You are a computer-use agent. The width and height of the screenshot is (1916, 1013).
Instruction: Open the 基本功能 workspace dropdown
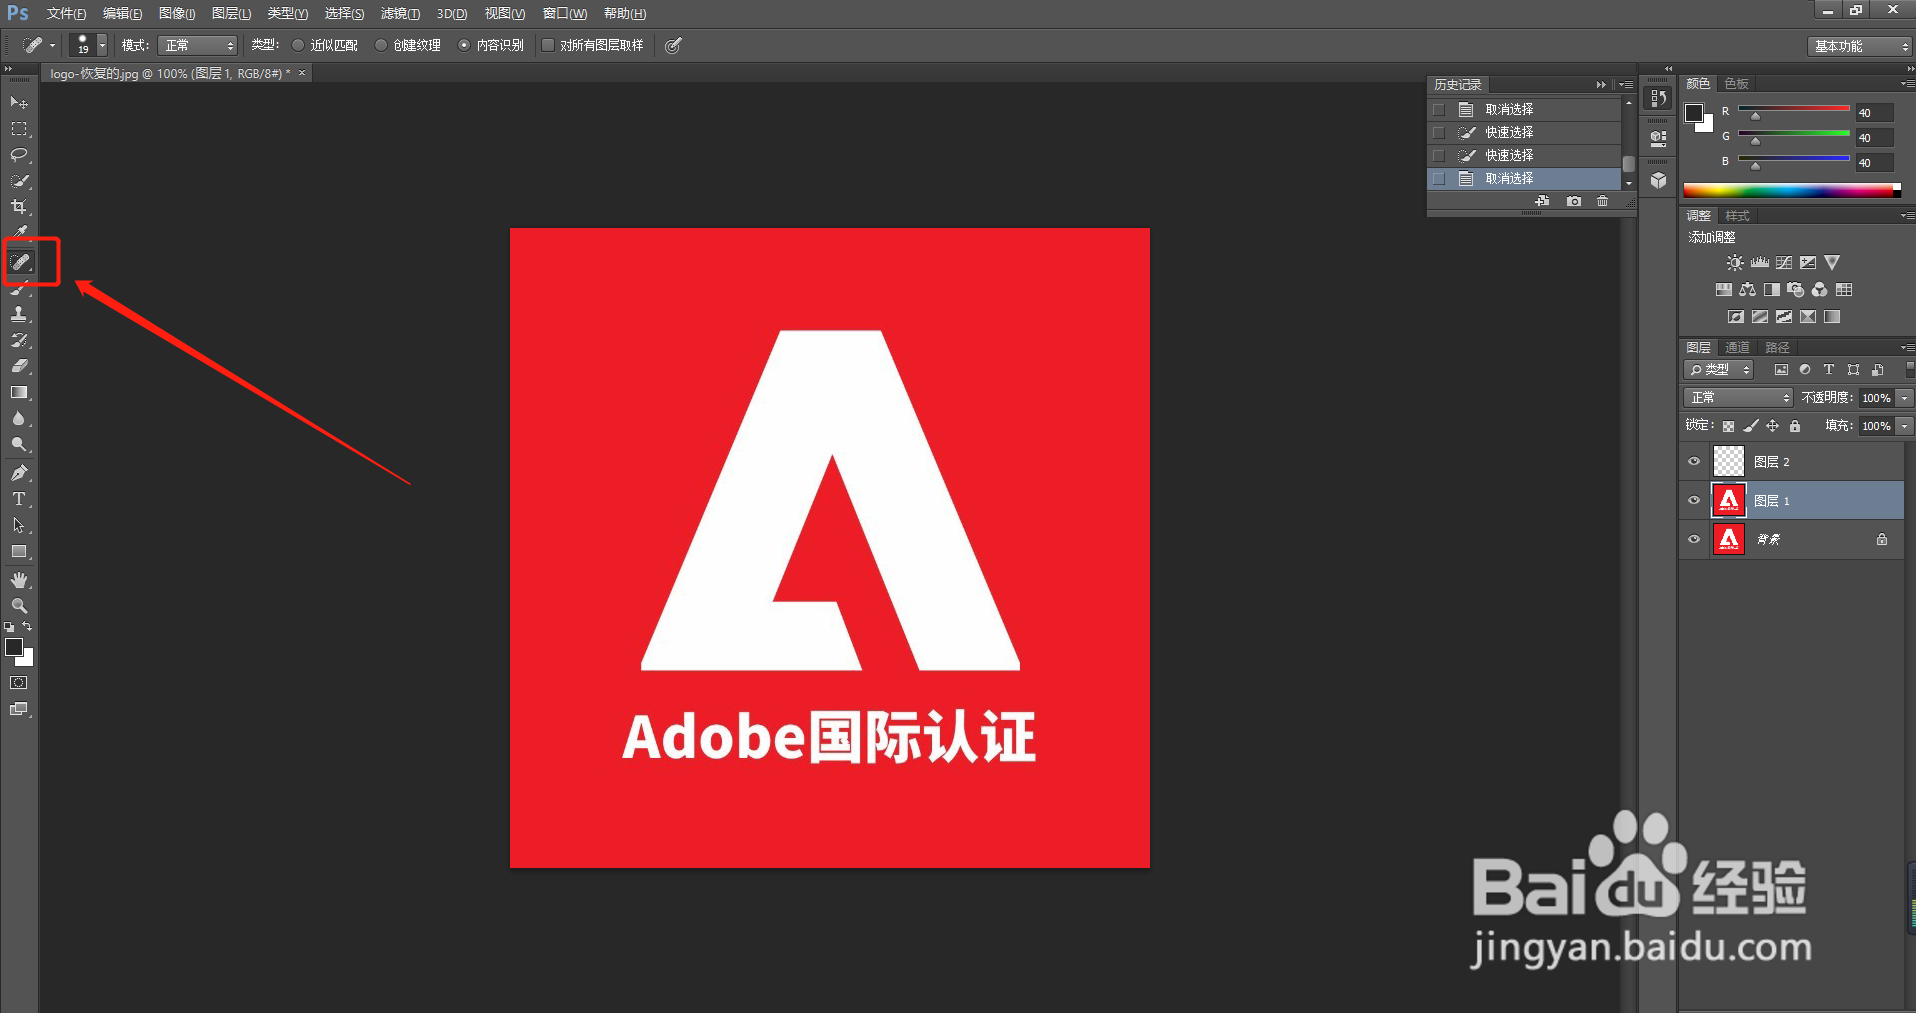pyautogui.click(x=1859, y=46)
